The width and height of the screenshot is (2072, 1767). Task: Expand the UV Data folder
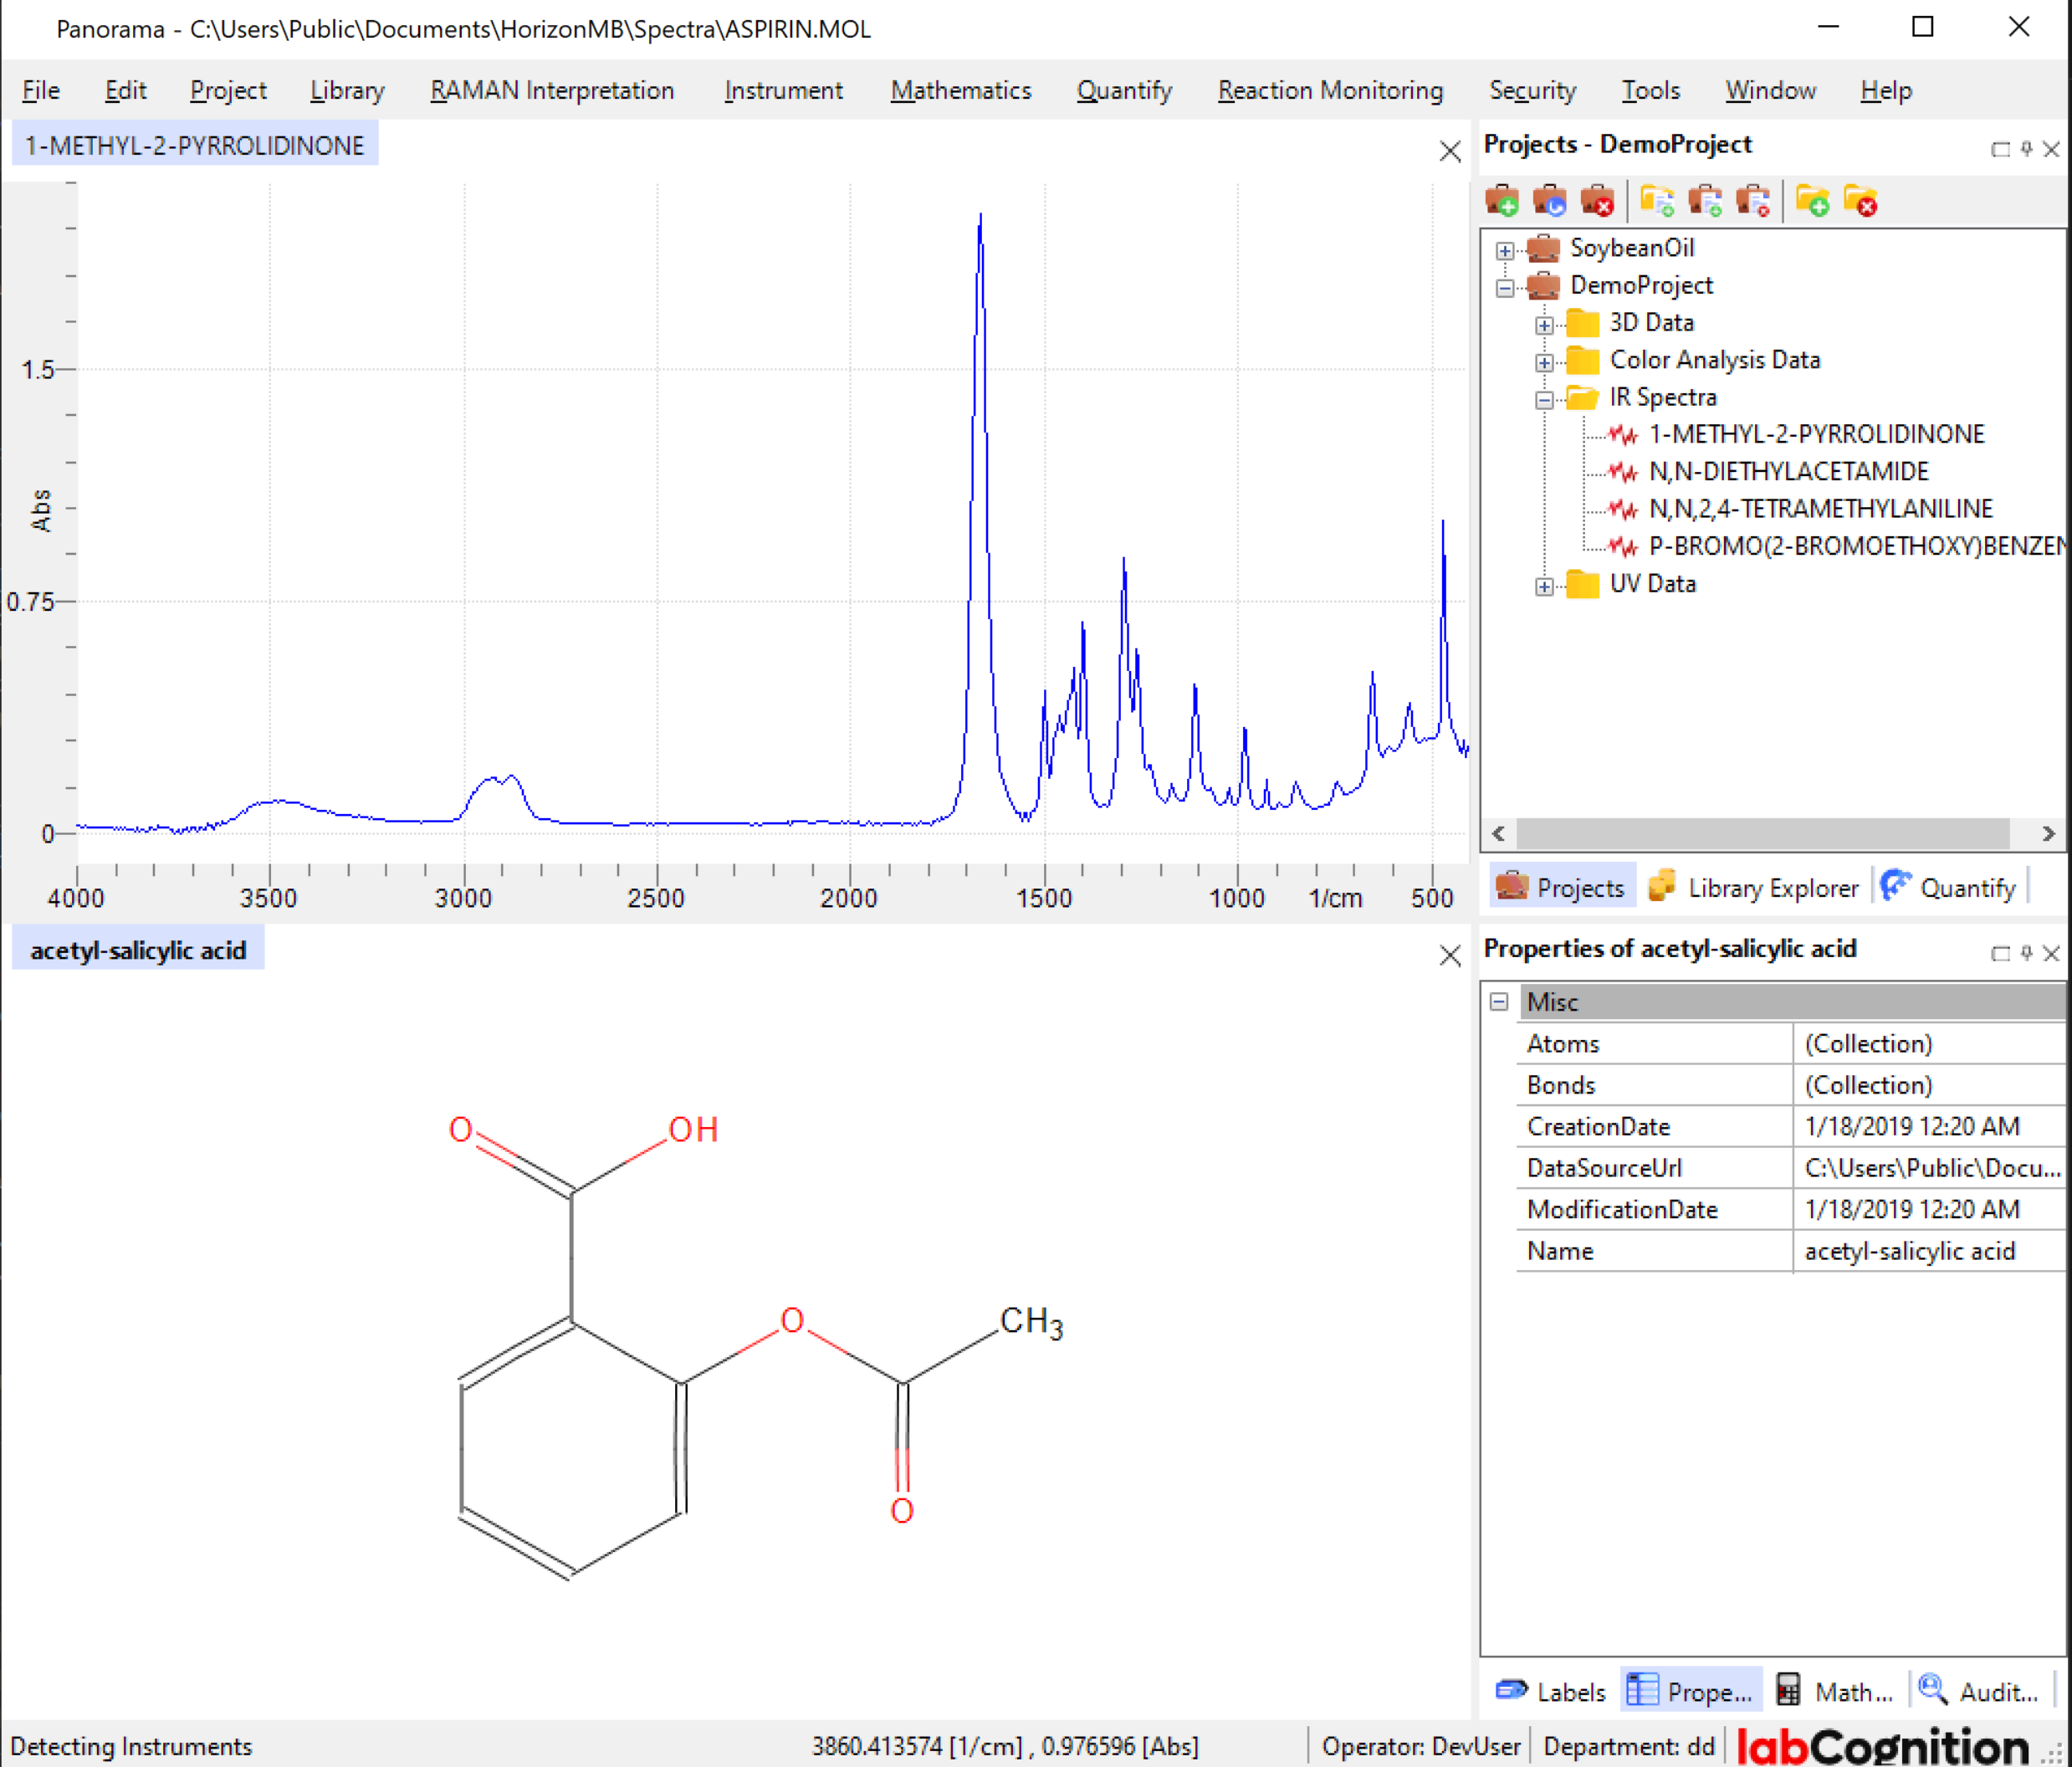pyautogui.click(x=1544, y=586)
